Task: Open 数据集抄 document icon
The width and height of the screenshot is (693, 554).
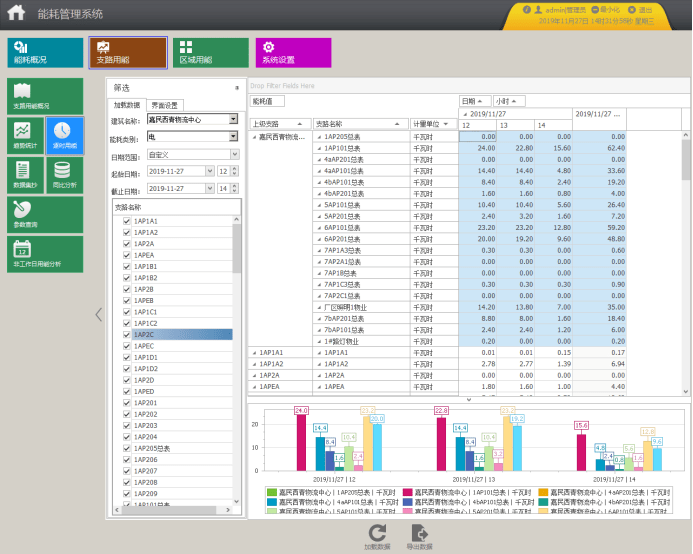Action: coord(25,175)
